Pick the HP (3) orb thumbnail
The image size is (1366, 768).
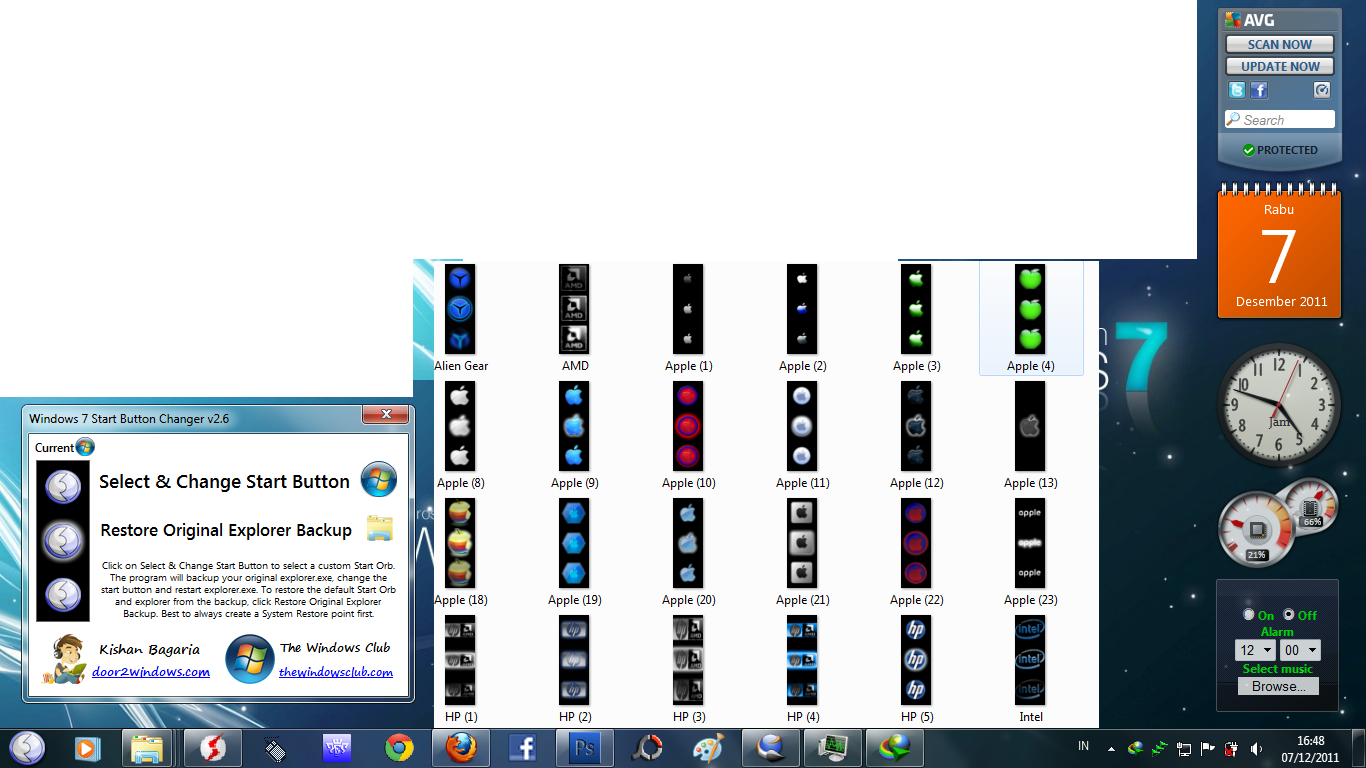[x=688, y=660]
